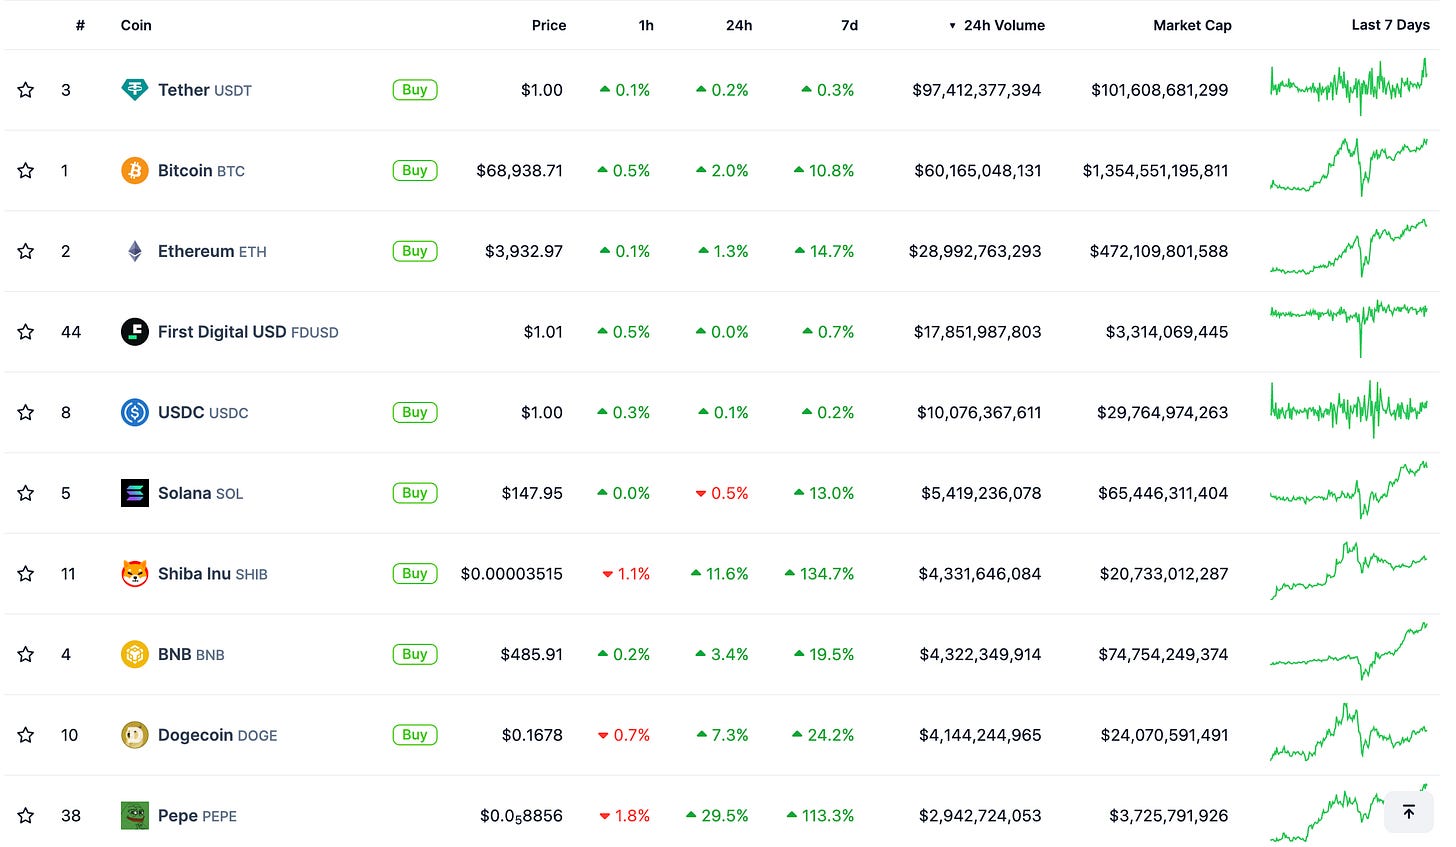Favorite Bitcoin with its star

[x=26, y=171]
